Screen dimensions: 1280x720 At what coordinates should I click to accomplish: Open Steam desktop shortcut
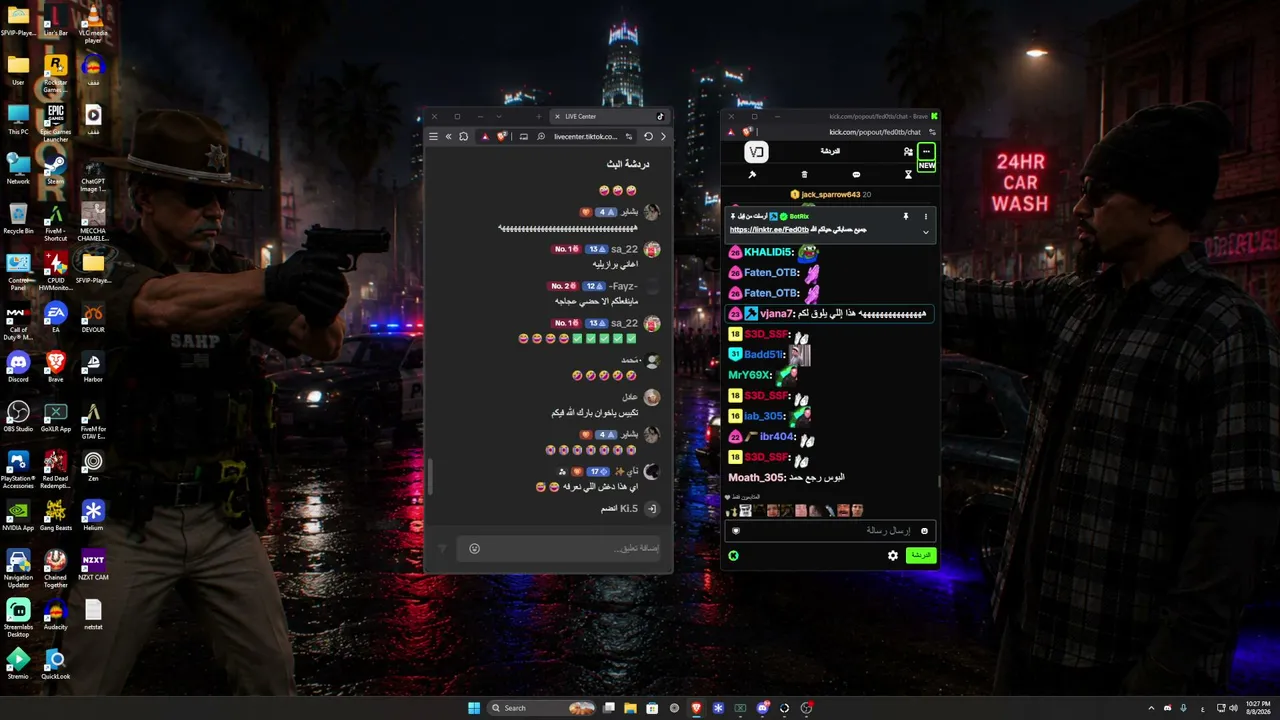click(55, 168)
